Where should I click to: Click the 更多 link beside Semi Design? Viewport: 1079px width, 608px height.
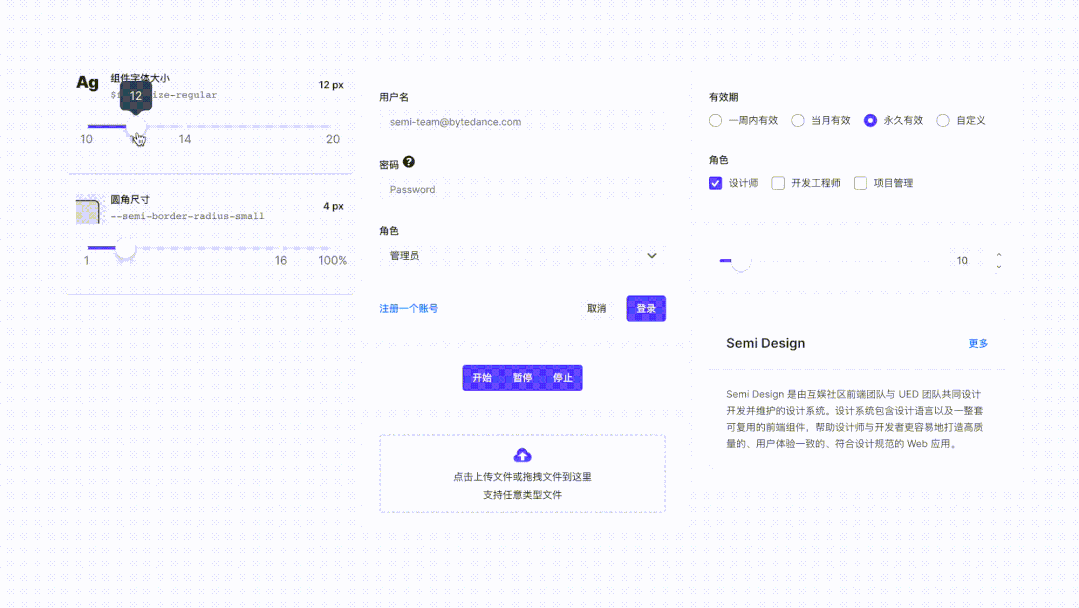[x=978, y=343]
